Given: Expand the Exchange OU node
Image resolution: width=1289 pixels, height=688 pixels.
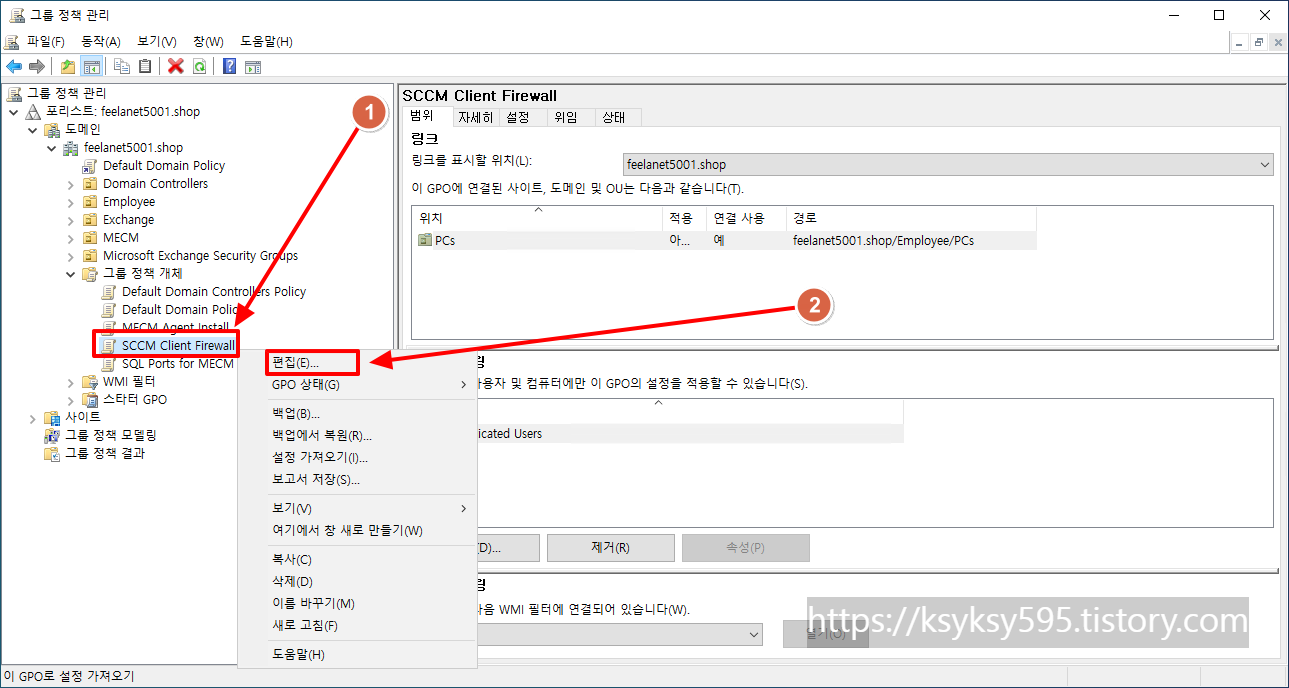Looking at the screenshot, I should [71, 220].
